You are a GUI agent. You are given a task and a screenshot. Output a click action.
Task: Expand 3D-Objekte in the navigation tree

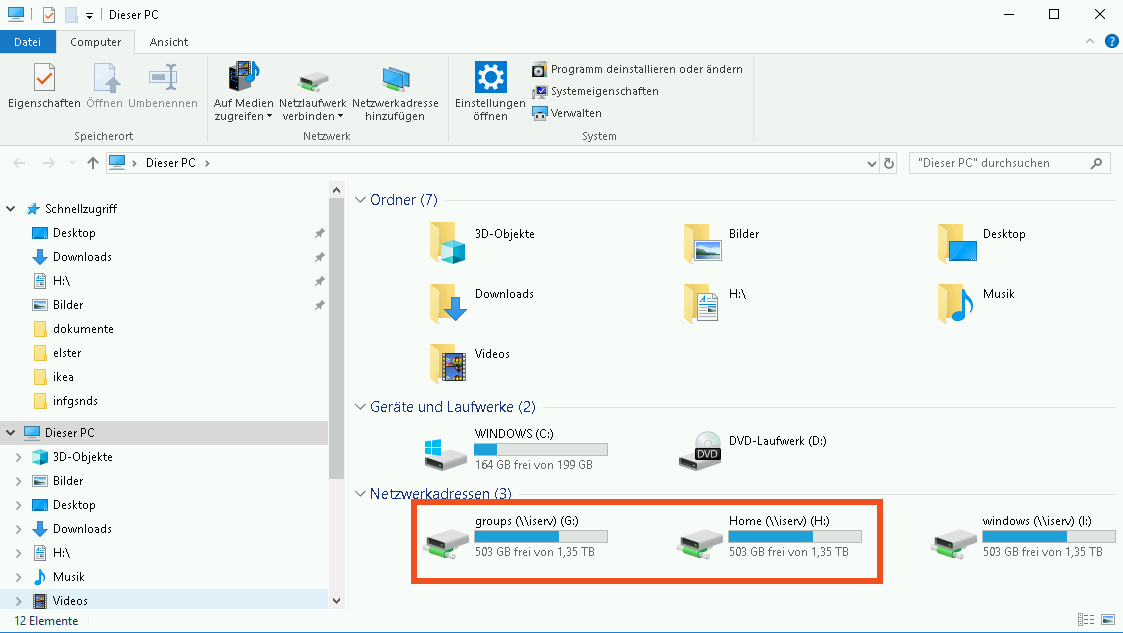[x=19, y=457]
